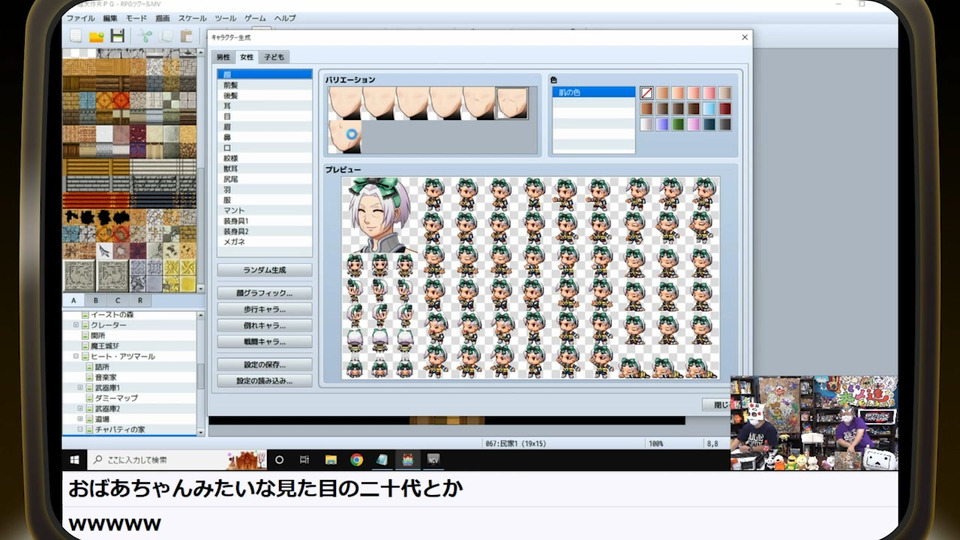Click the Cortana circle icon on taskbar
Screen dimensions: 960x540
click(279, 460)
